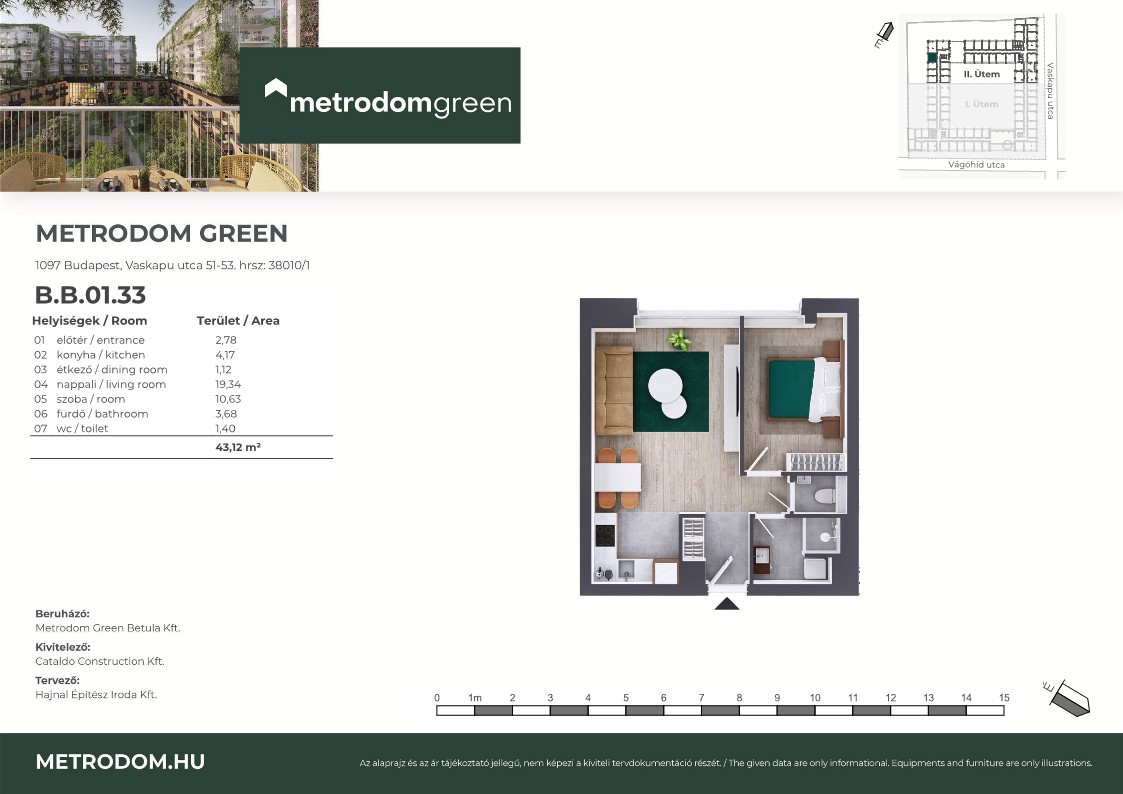Click the brown sofa in living room
The width and height of the screenshot is (1123, 794).
coord(612,390)
